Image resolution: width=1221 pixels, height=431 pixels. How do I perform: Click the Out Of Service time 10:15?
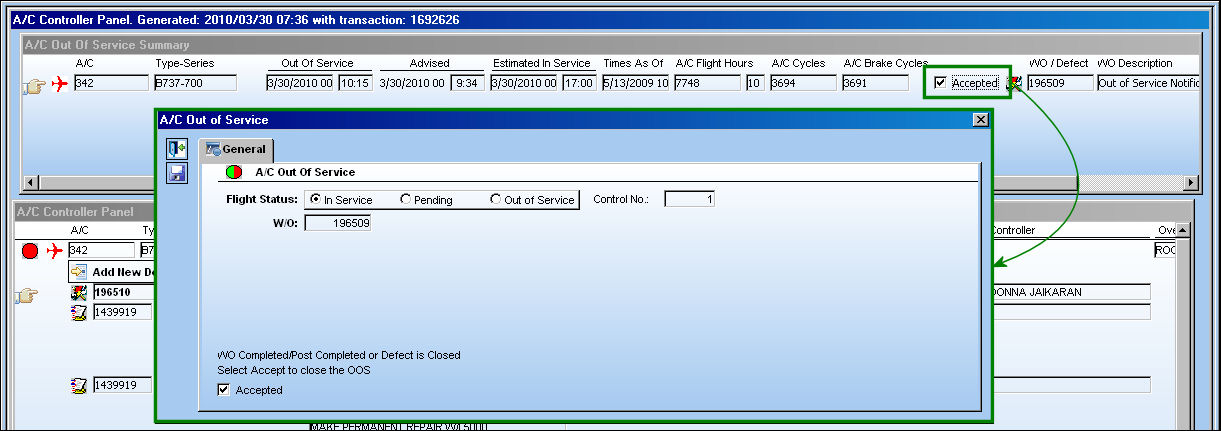click(355, 83)
